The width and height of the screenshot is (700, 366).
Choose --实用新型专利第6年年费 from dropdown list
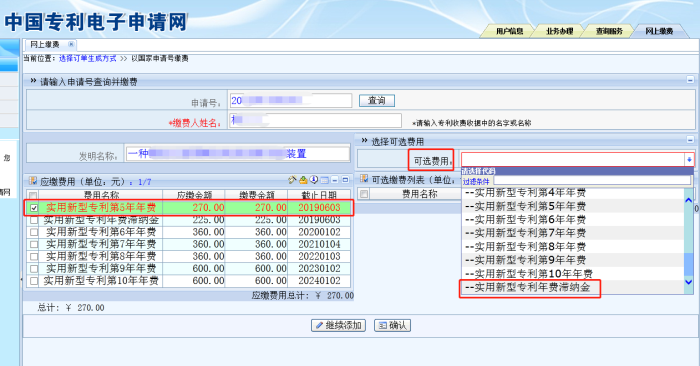click(573, 220)
